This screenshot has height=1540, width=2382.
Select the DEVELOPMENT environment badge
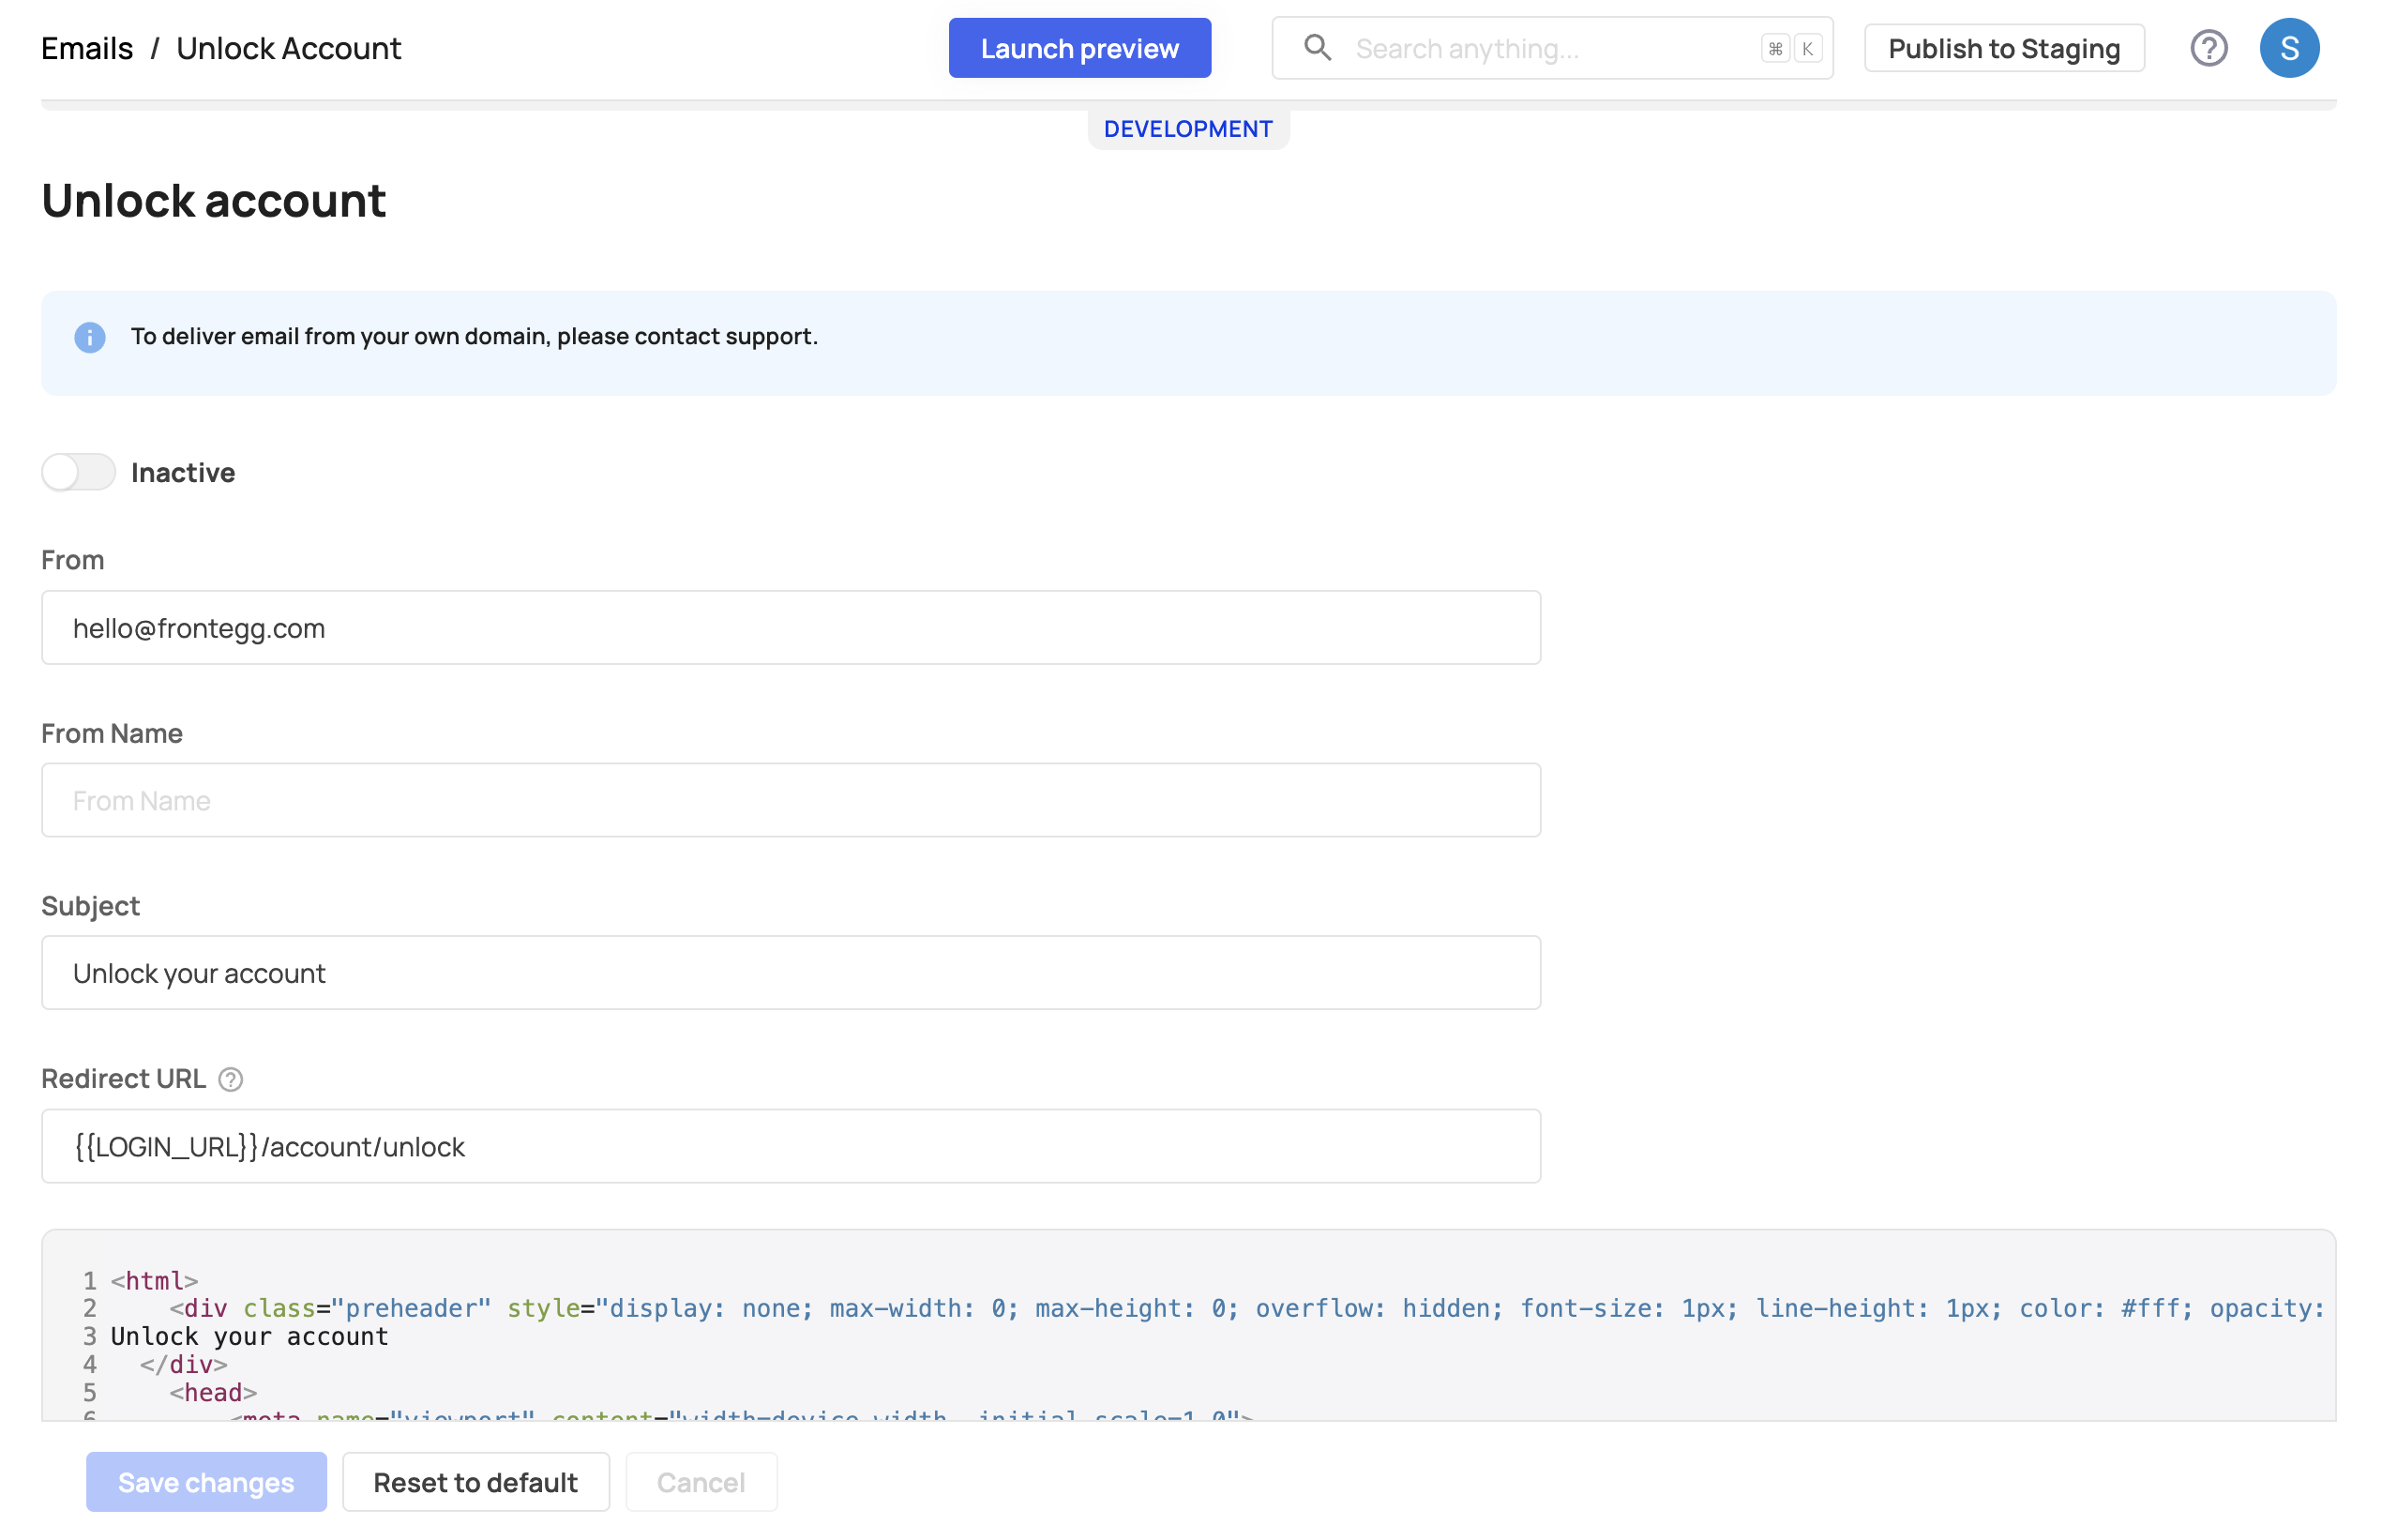1188,128
